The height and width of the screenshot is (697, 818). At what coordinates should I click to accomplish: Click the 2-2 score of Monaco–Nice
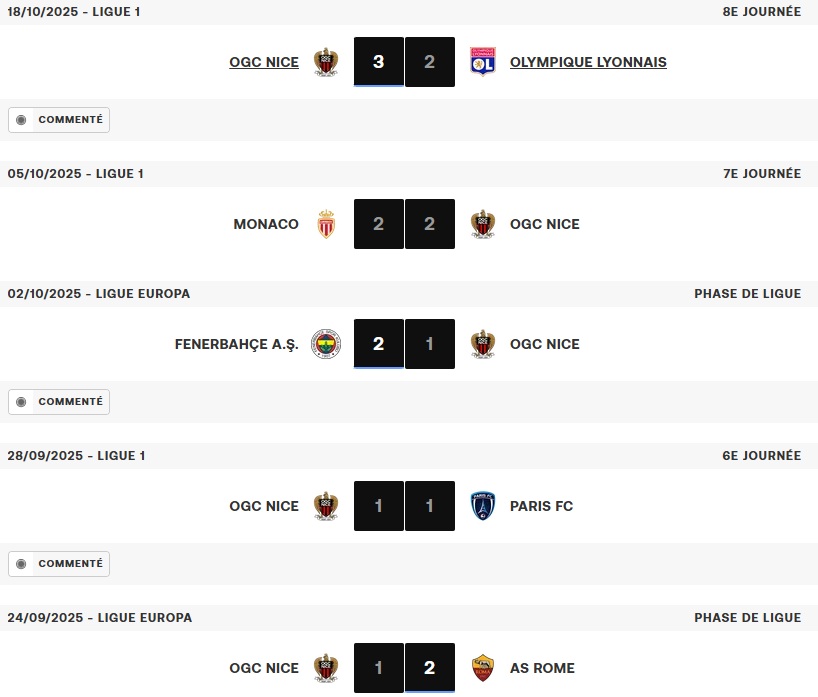[x=404, y=224]
